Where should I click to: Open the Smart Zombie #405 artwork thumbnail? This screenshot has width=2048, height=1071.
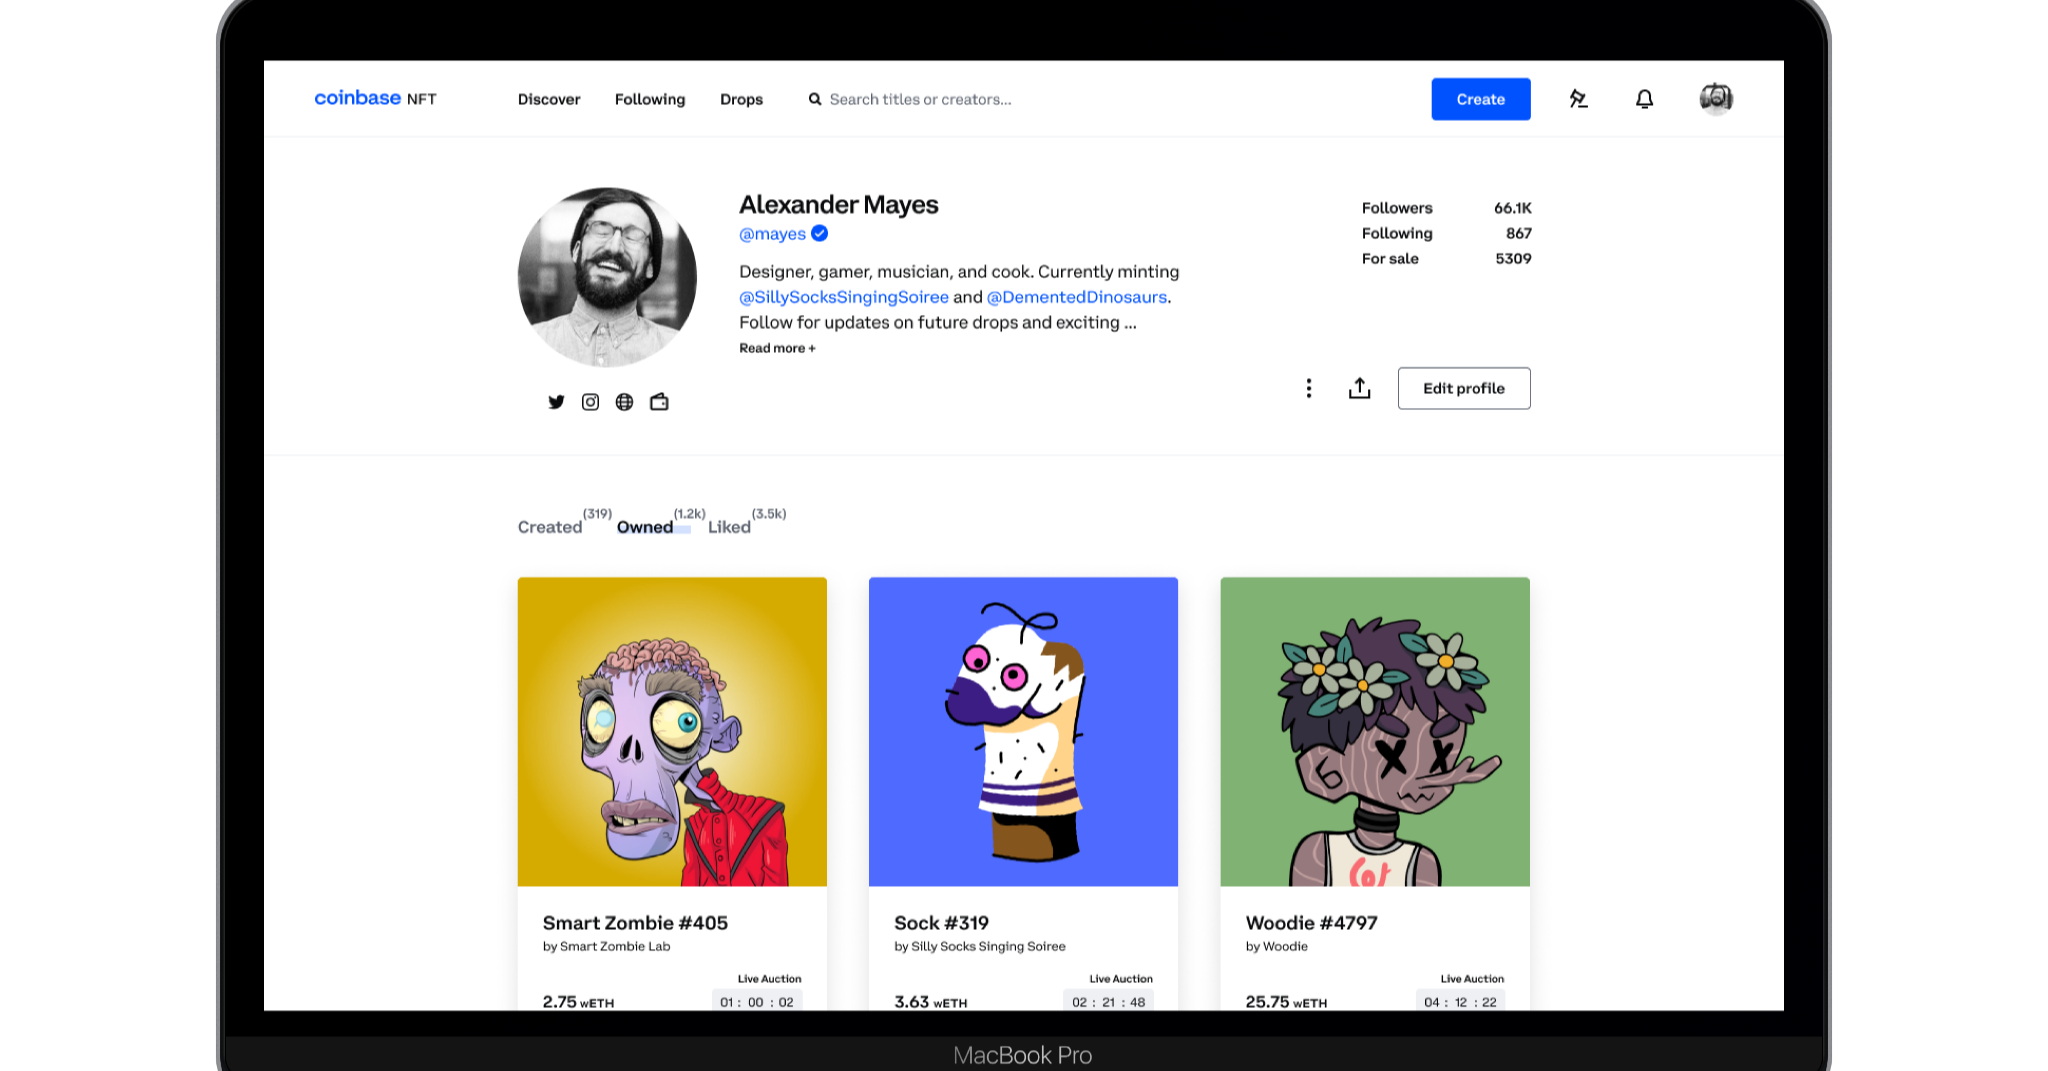(672, 731)
